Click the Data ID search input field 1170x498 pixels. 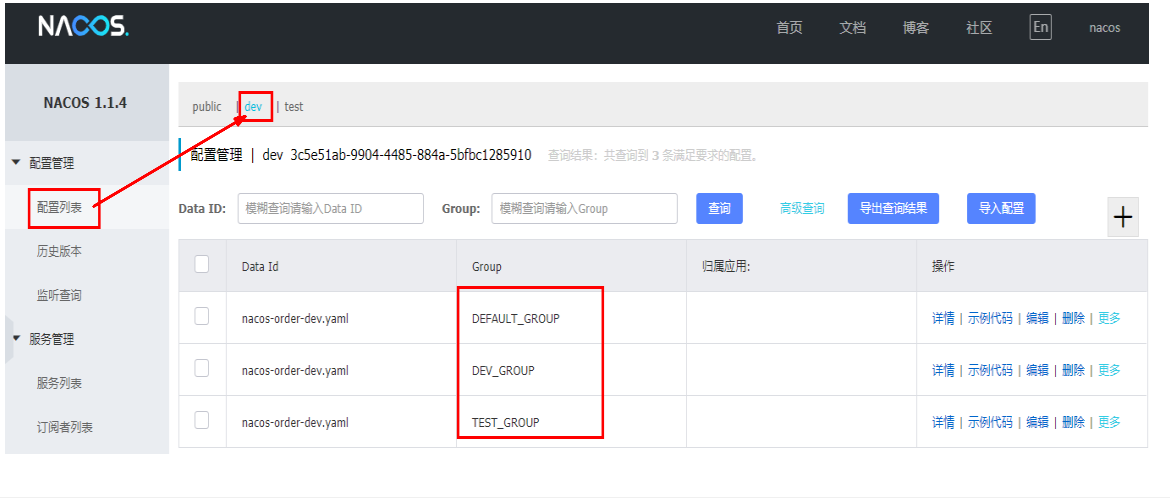tap(331, 208)
